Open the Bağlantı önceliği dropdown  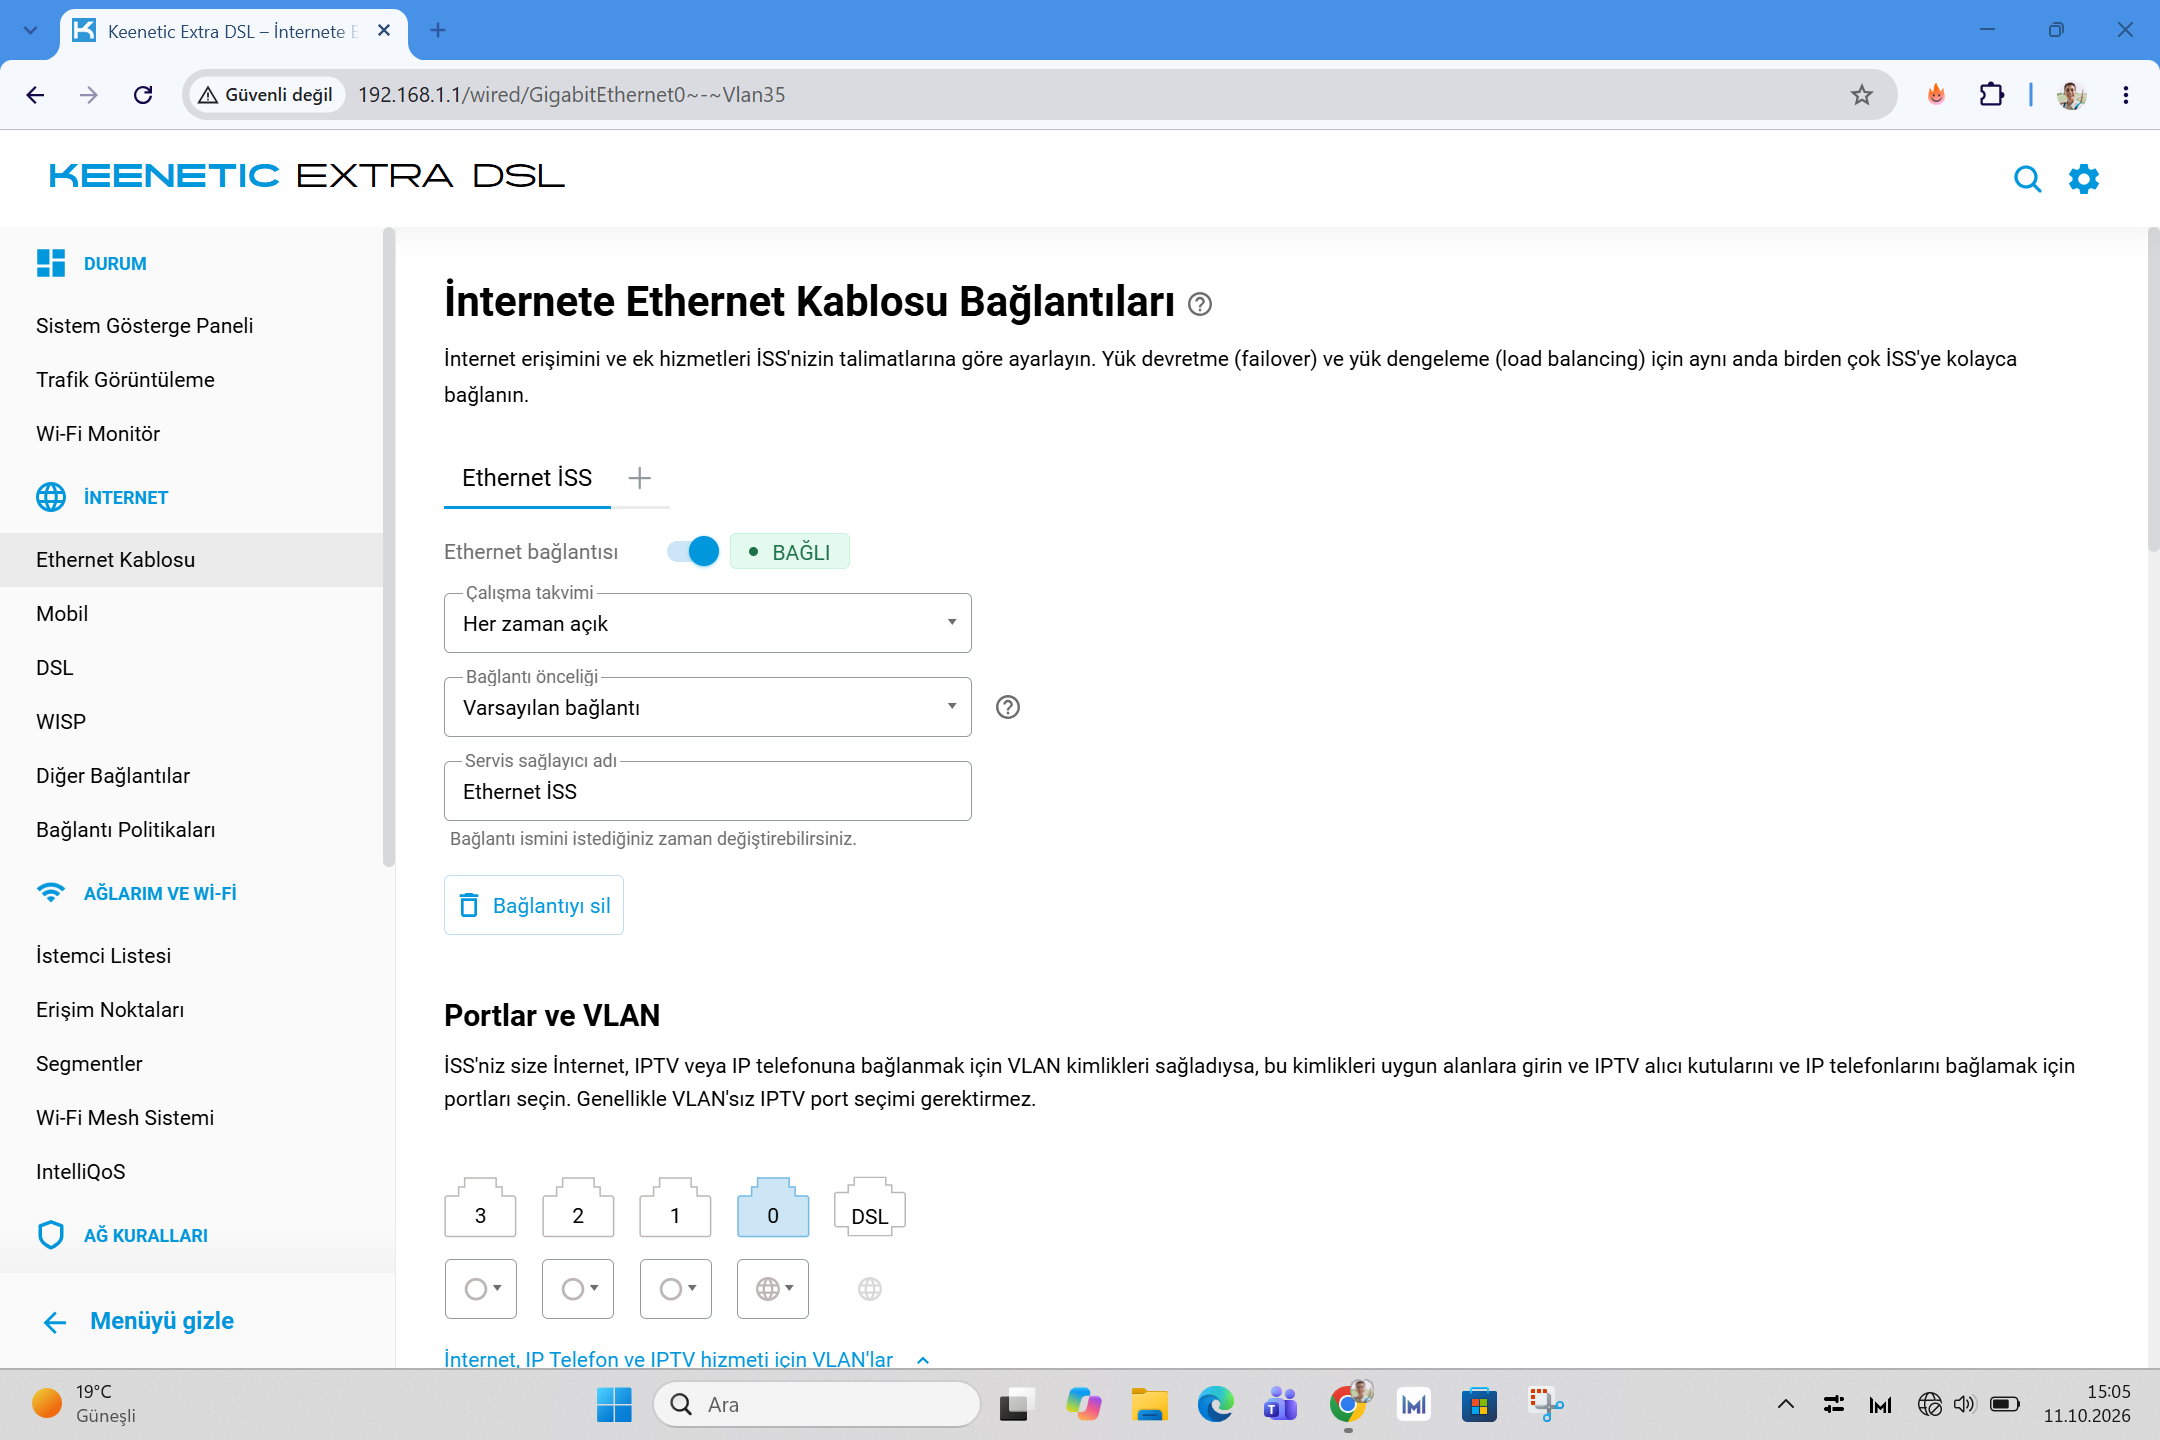(x=707, y=707)
